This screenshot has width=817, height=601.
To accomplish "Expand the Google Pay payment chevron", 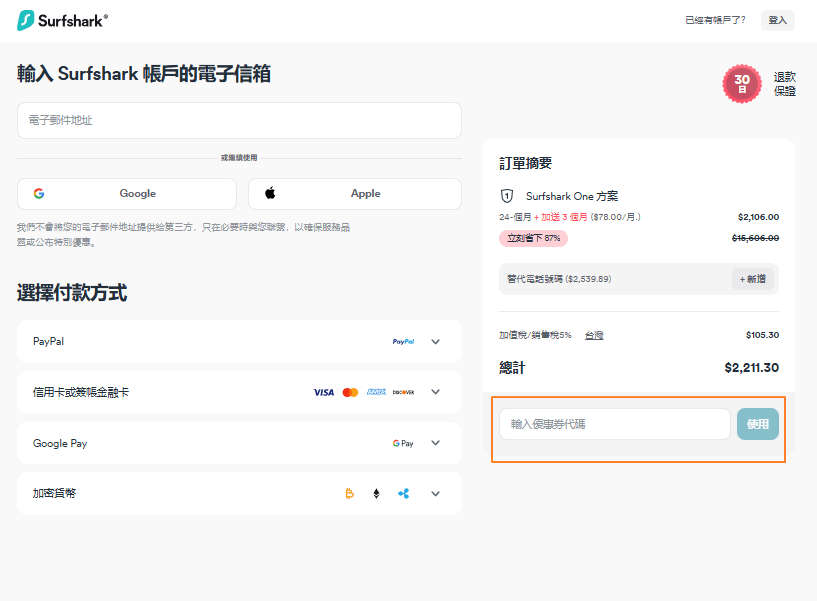I will point(435,443).
